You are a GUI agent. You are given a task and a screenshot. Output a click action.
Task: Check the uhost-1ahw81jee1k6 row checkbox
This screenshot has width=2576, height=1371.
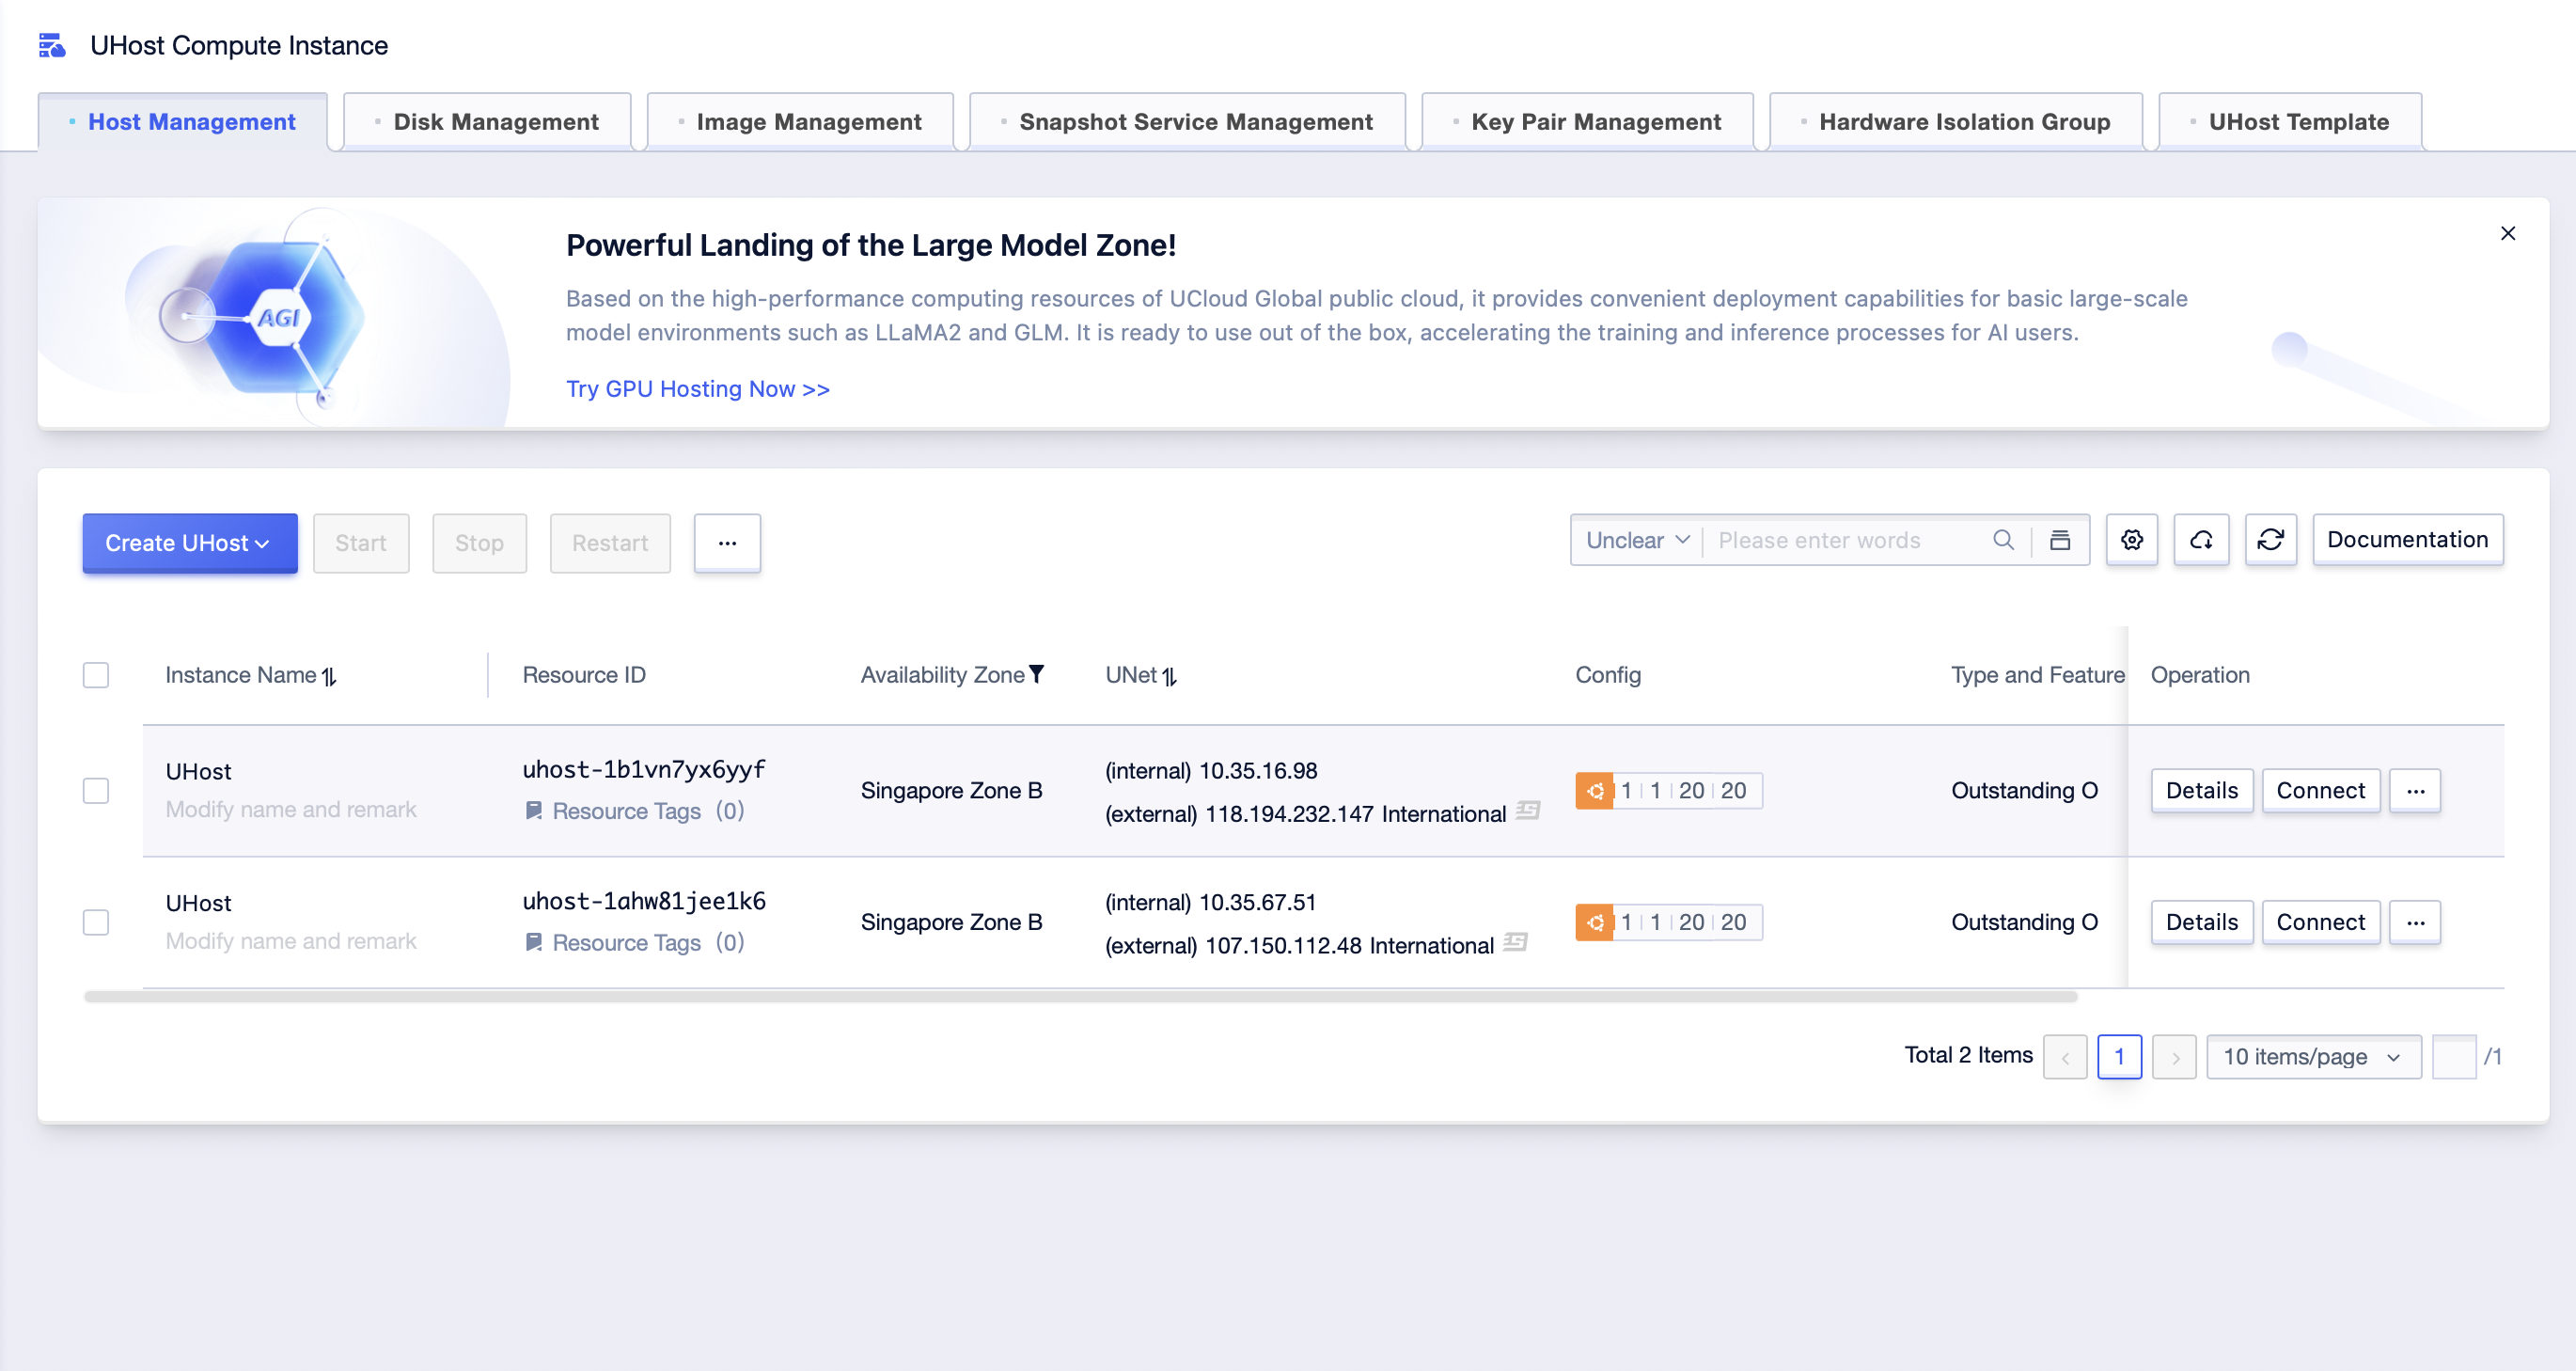click(x=96, y=922)
